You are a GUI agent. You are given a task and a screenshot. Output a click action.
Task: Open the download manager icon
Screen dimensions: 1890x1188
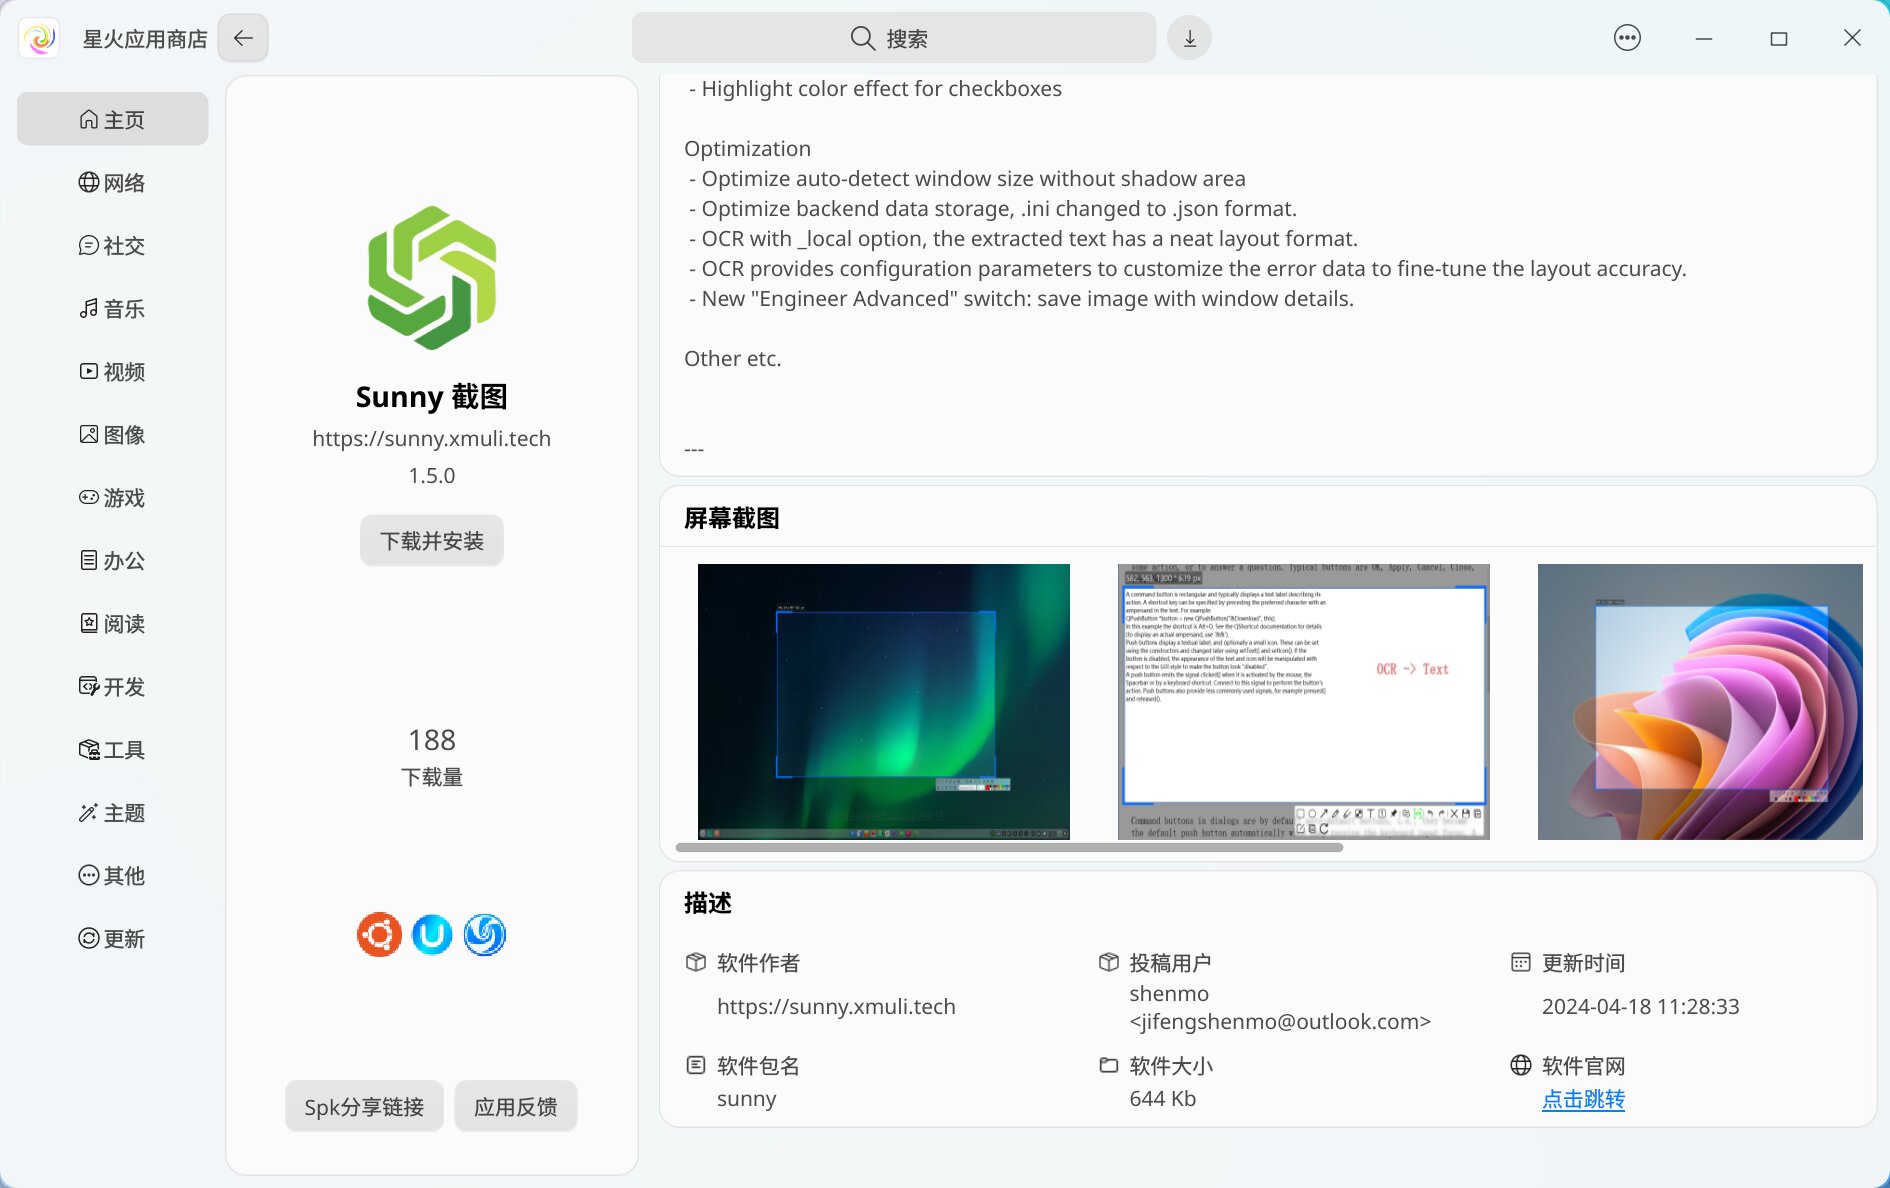(1189, 38)
